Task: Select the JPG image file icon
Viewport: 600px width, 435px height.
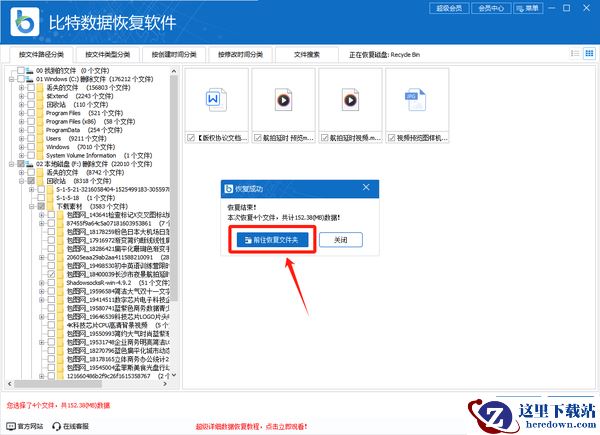Action: coord(415,100)
